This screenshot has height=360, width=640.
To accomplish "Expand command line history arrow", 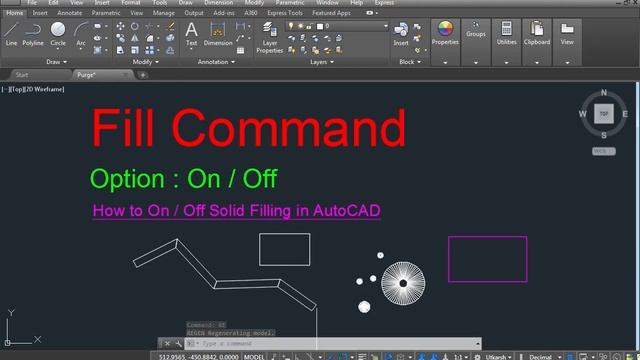I will click(478, 344).
